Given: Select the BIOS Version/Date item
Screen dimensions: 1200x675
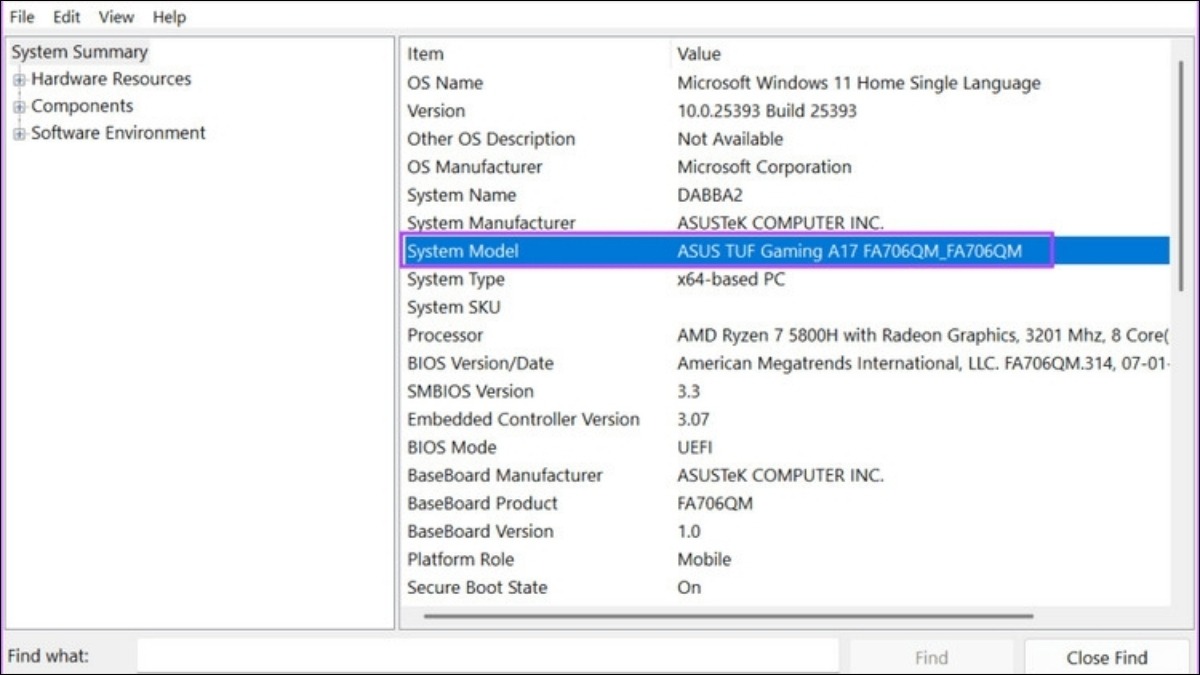Looking at the screenshot, I should pos(480,363).
